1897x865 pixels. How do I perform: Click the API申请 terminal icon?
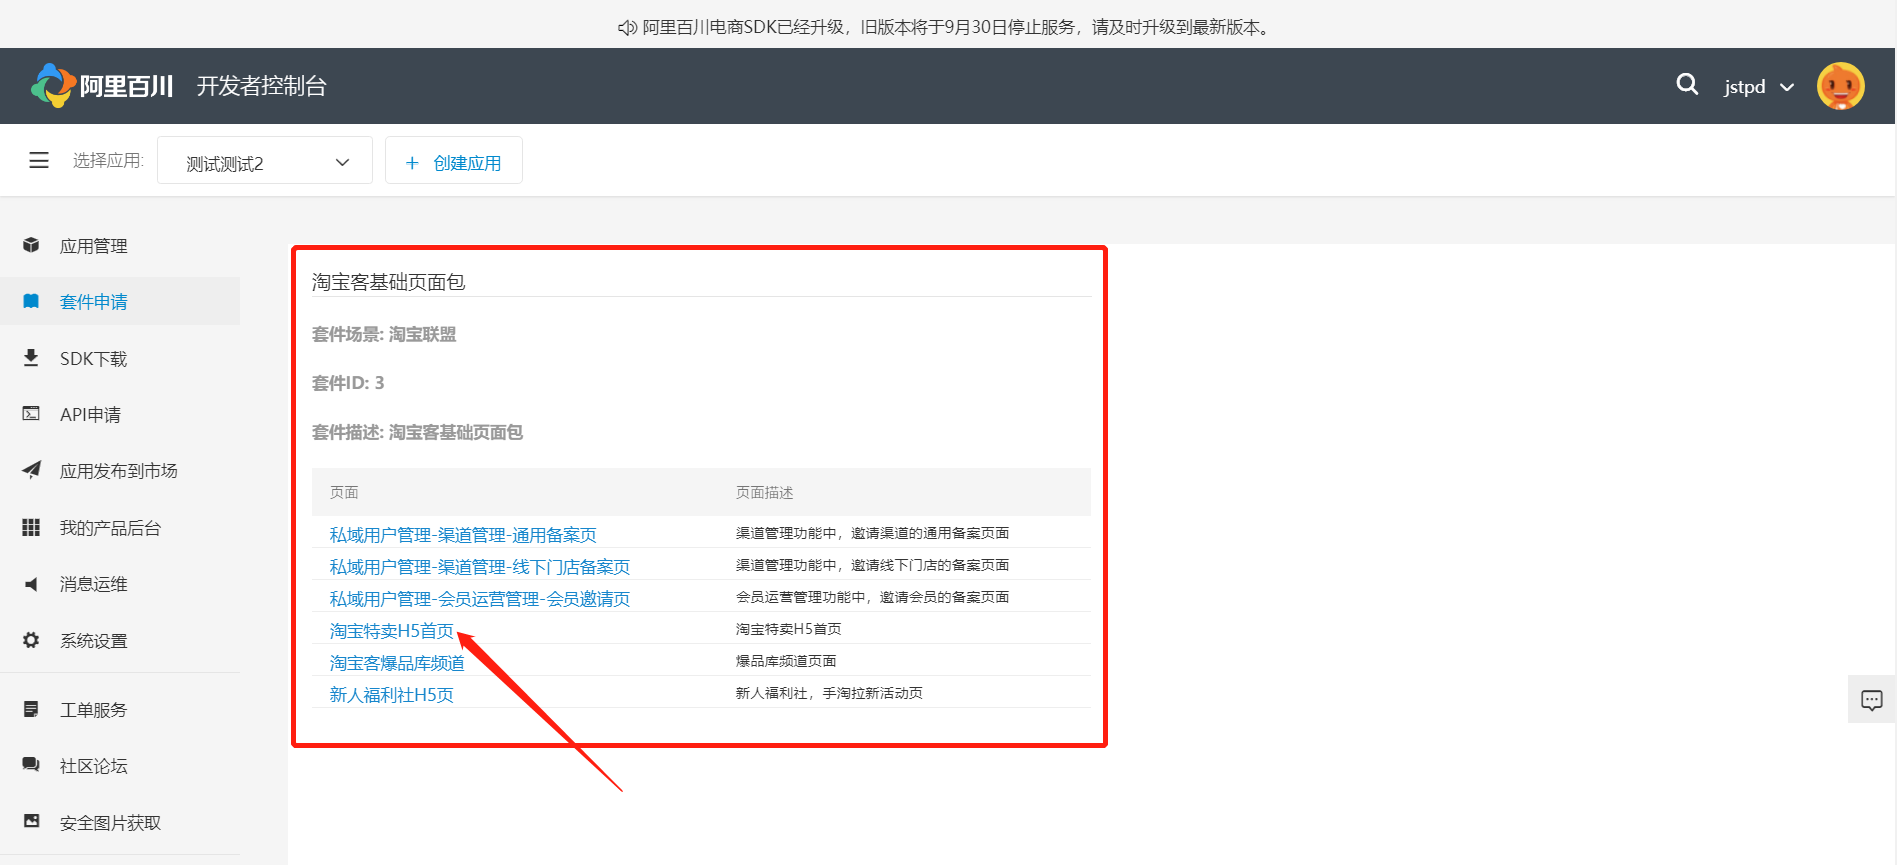point(31,414)
